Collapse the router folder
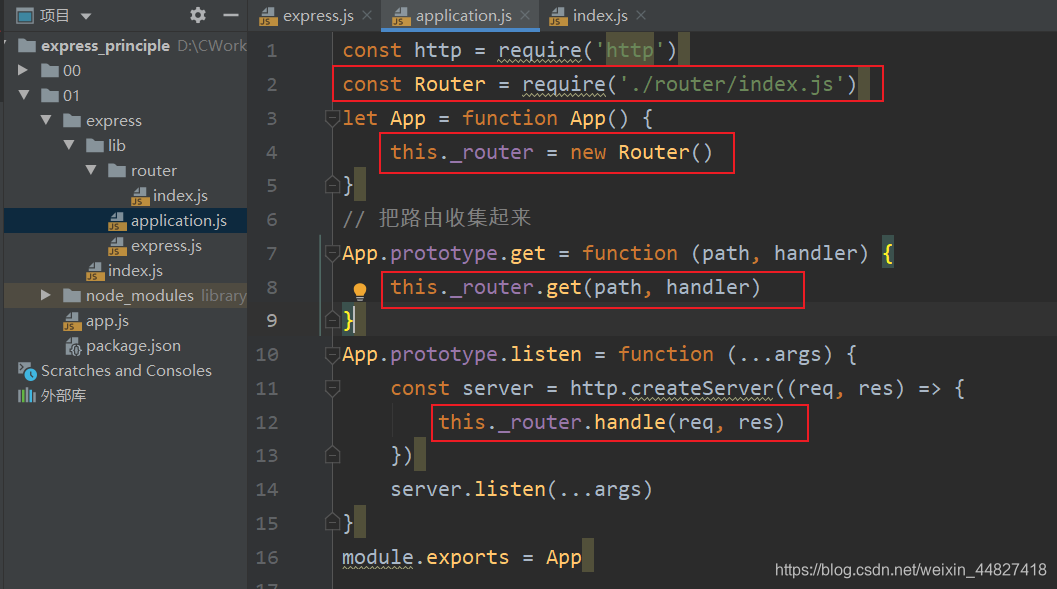This screenshot has width=1057, height=589. coord(91,170)
